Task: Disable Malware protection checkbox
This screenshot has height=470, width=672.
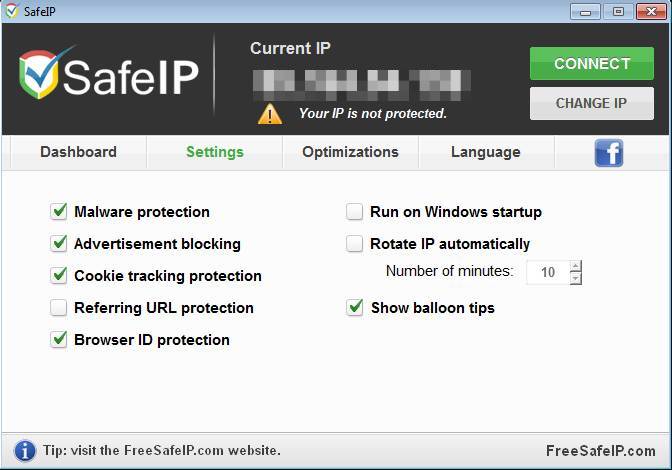Action: pyautogui.click(x=58, y=212)
